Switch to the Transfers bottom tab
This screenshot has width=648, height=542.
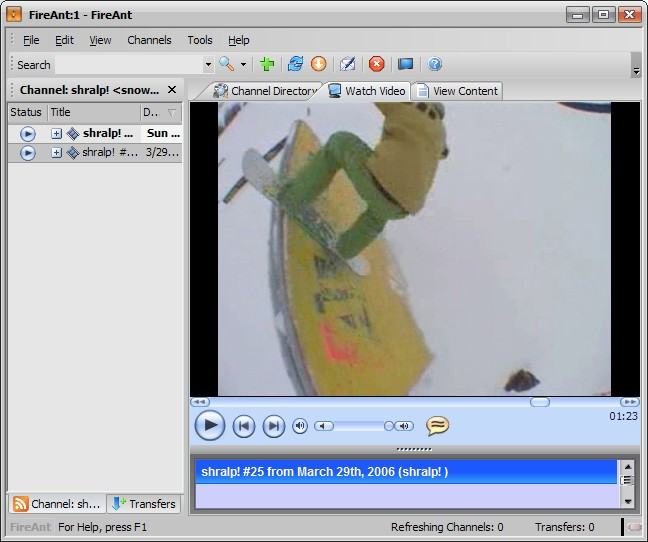click(144, 504)
